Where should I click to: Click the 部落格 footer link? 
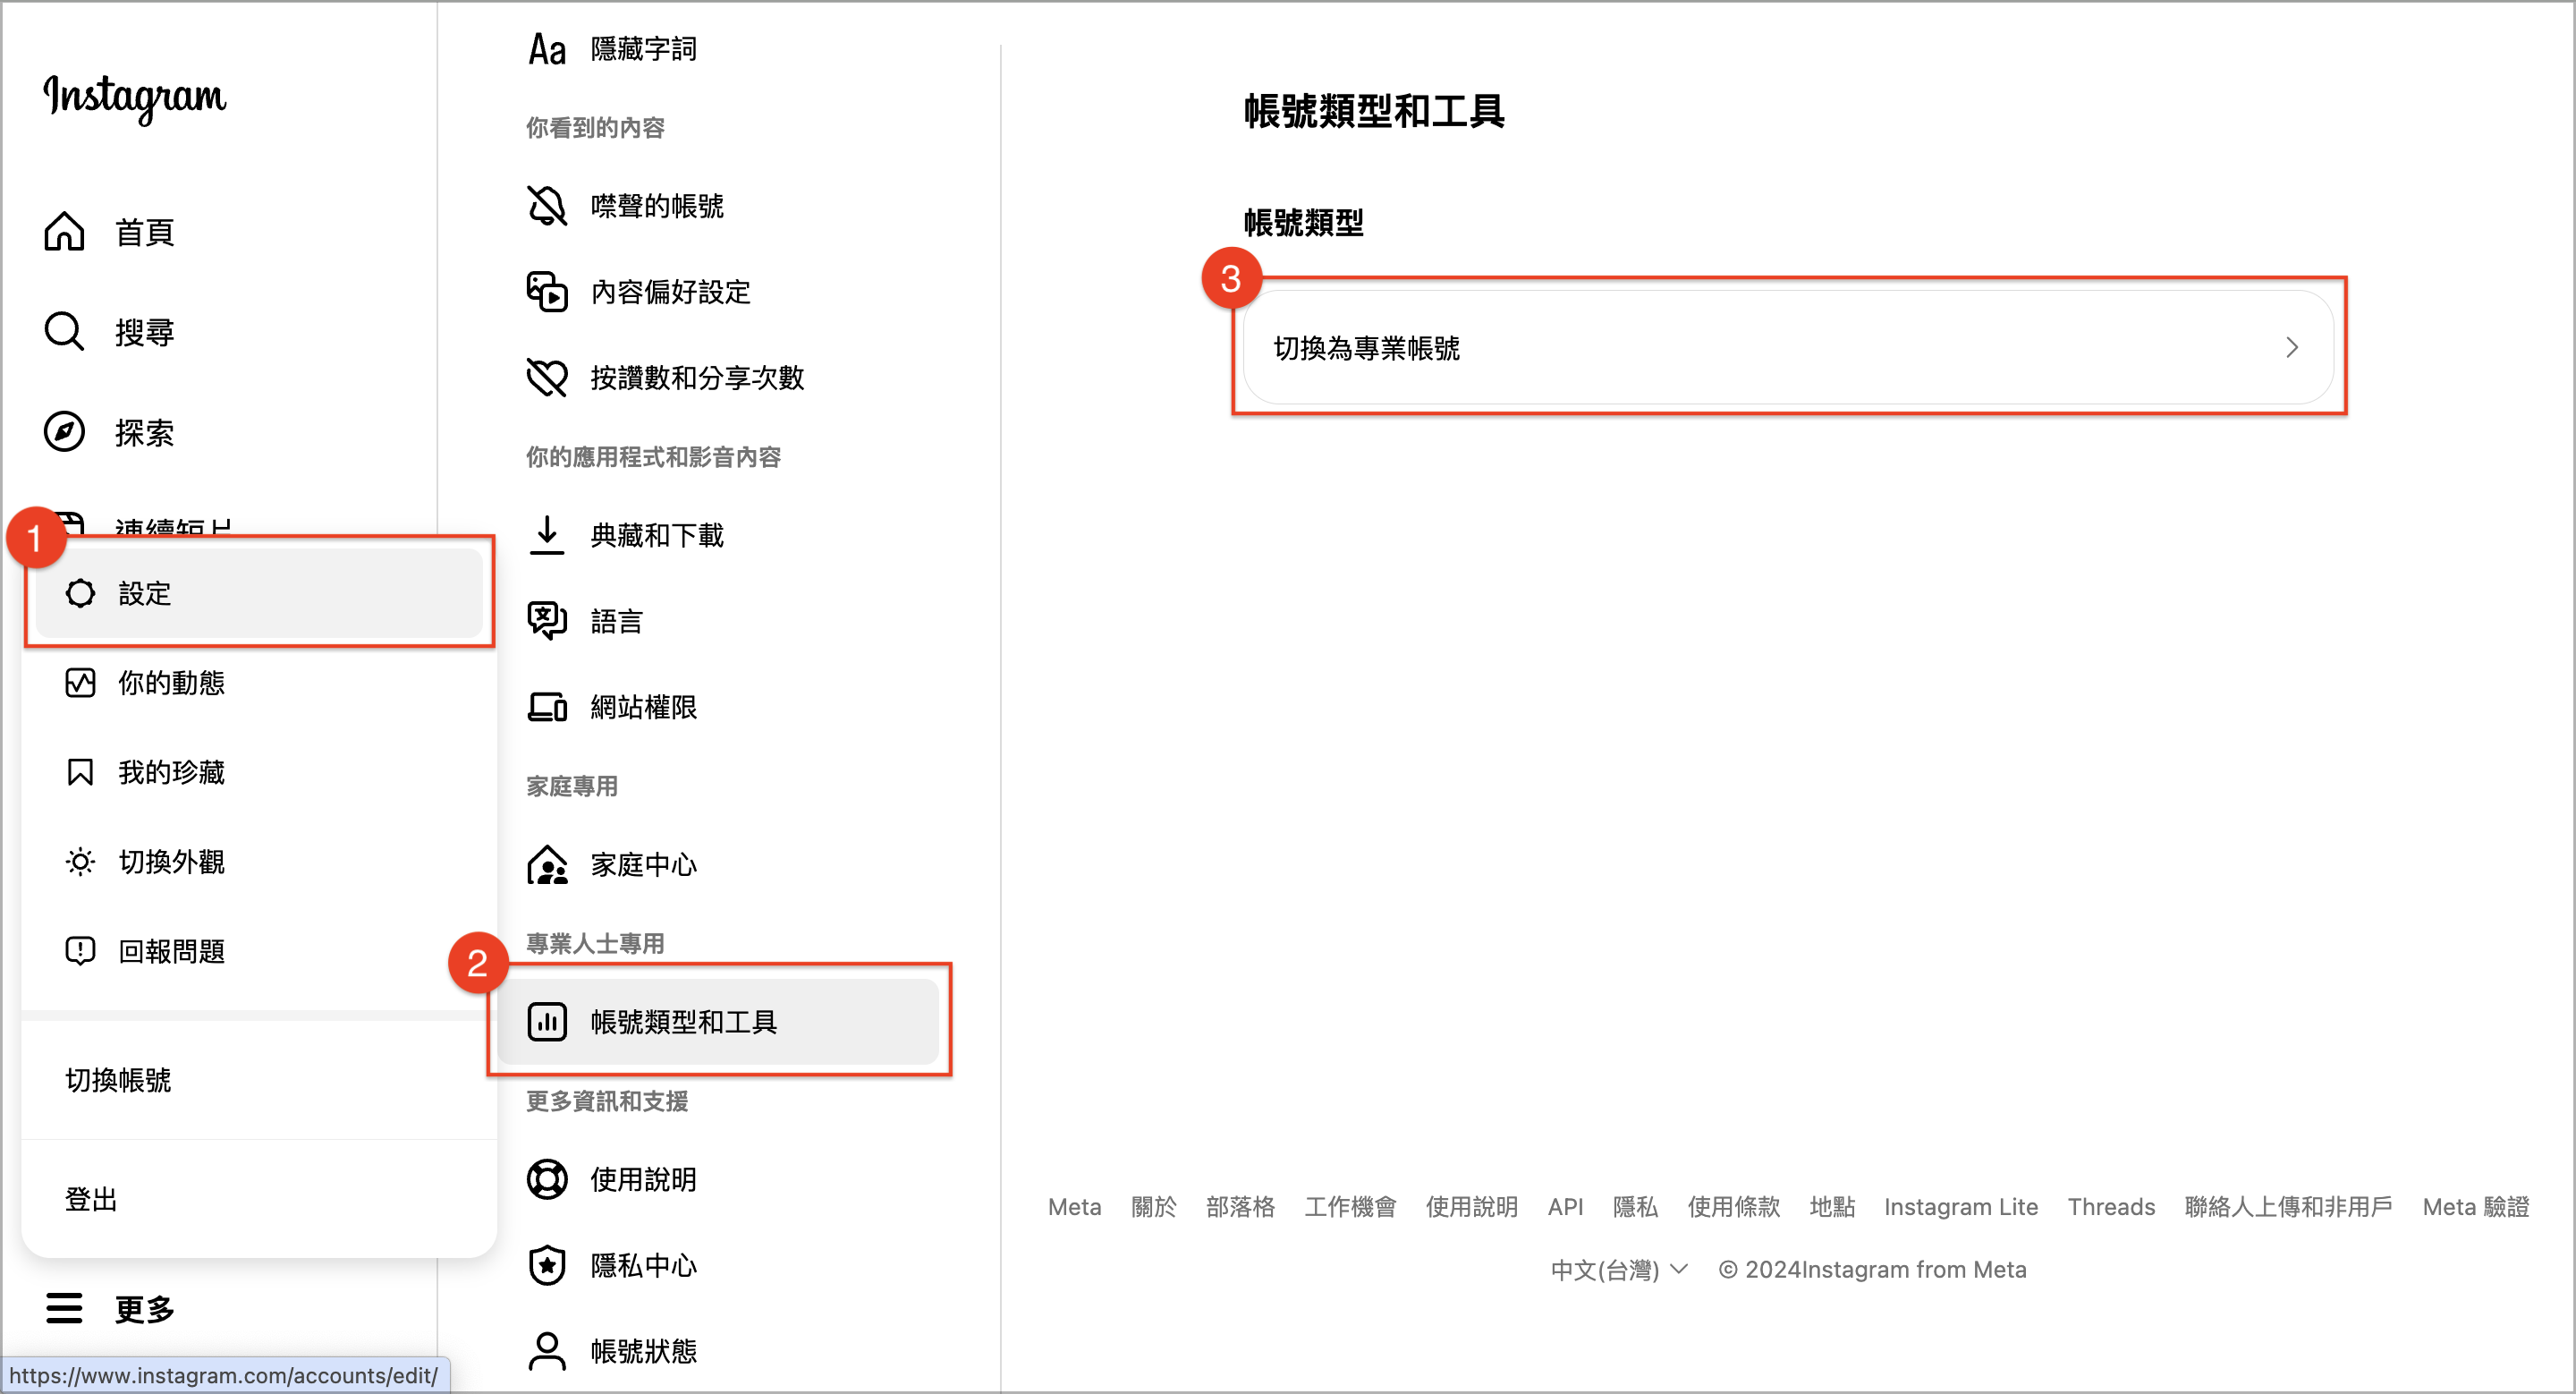coord(1240,1207)
